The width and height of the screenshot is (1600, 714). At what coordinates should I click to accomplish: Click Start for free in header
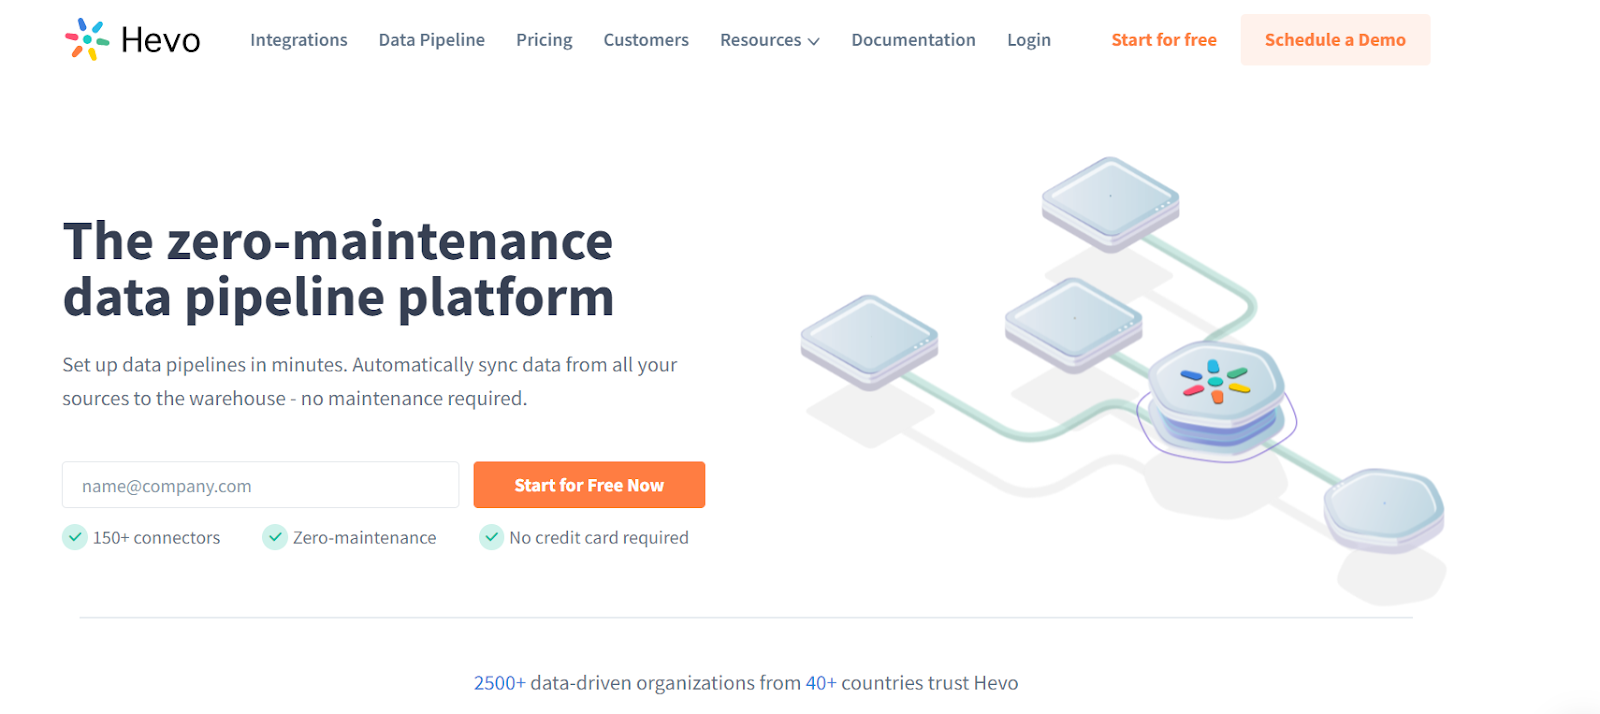coord(1164,40)
